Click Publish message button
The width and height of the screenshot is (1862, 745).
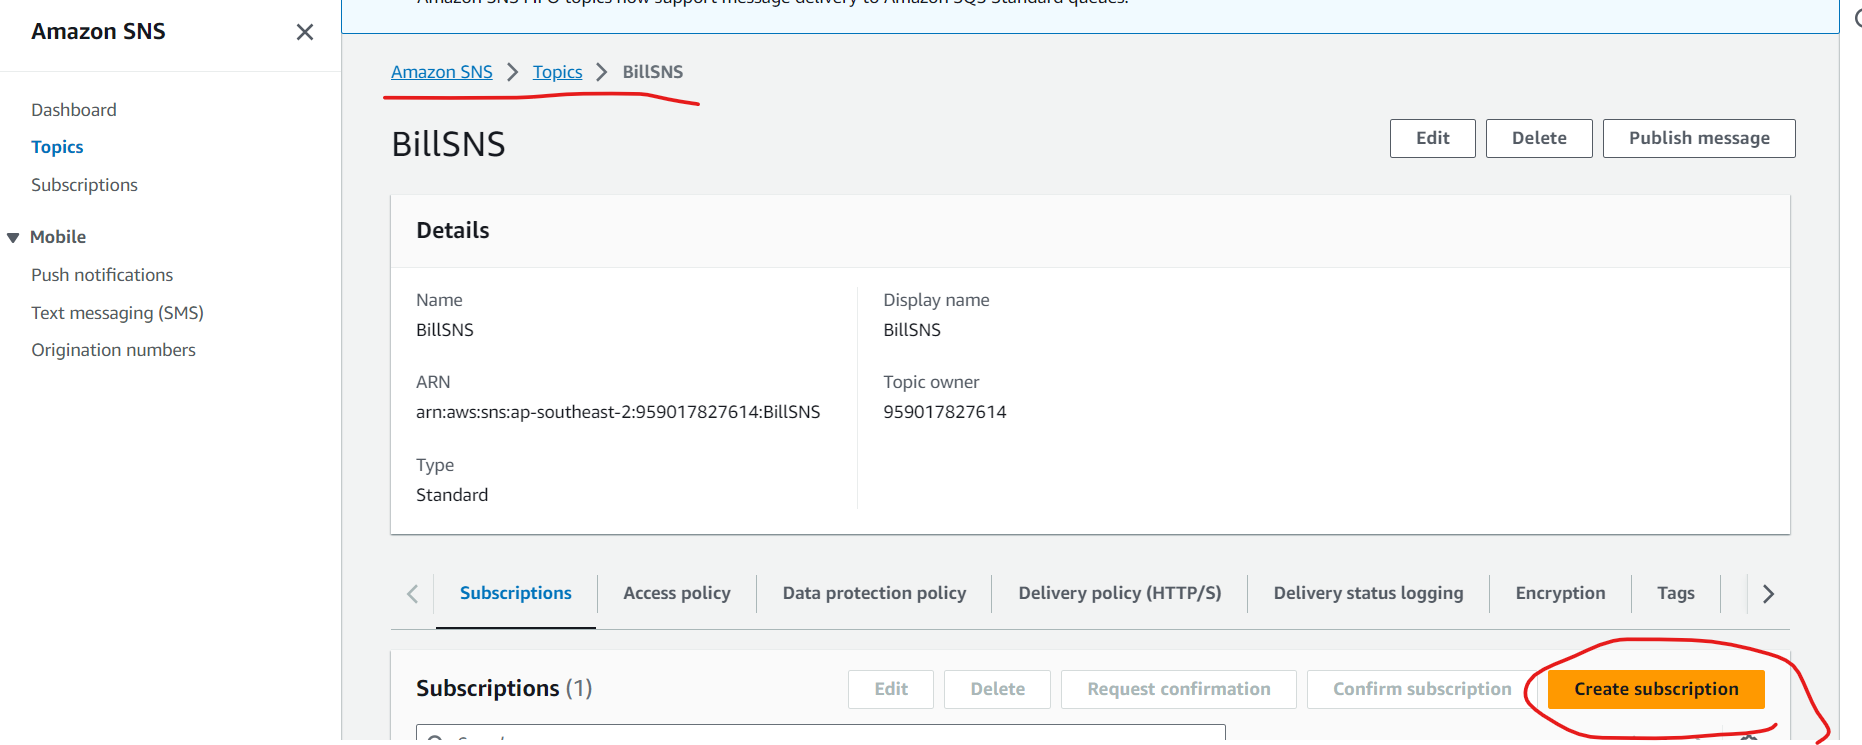(1699, 138)
